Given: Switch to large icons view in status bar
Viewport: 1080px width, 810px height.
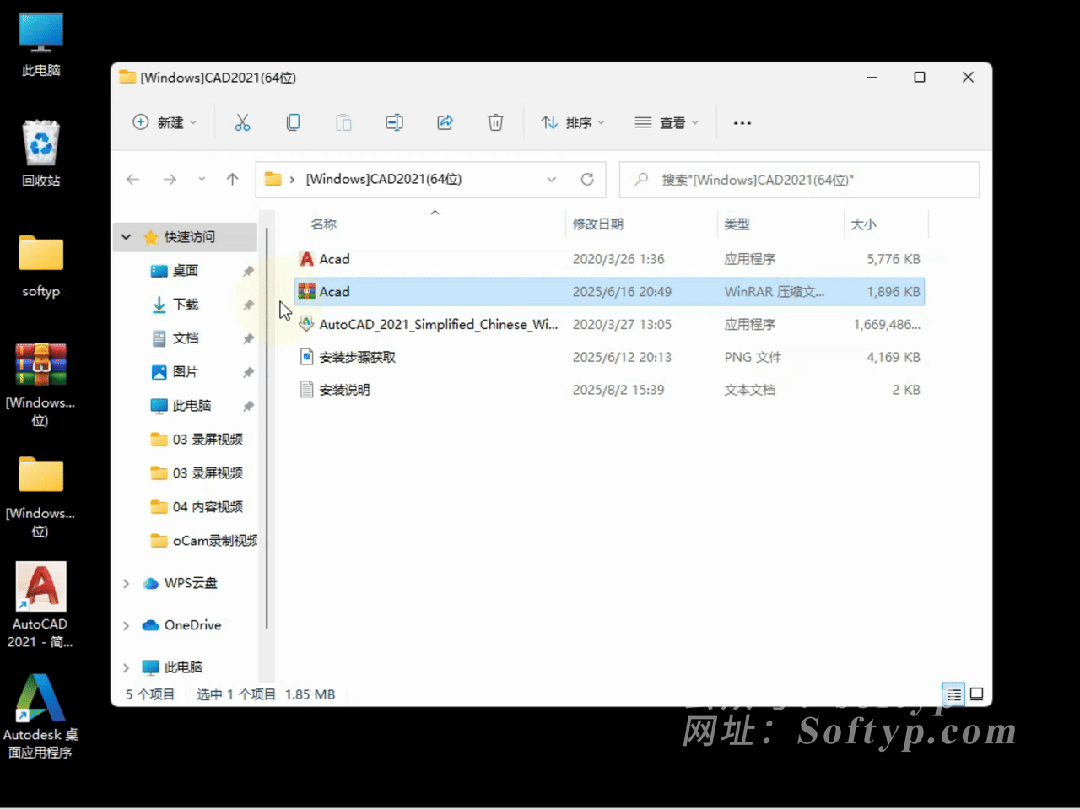Looking at the screenshot, I should tap(976, 694).
